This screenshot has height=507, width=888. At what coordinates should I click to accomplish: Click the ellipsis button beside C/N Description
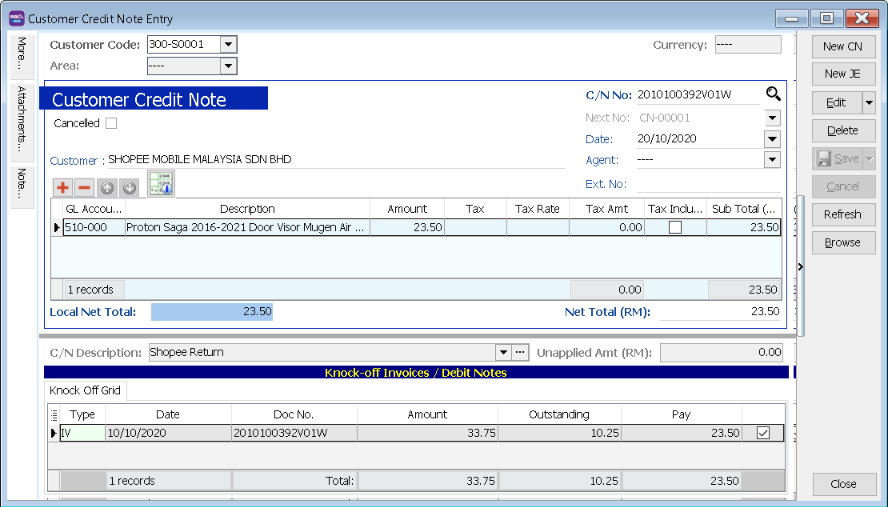[x=520, y=352]
